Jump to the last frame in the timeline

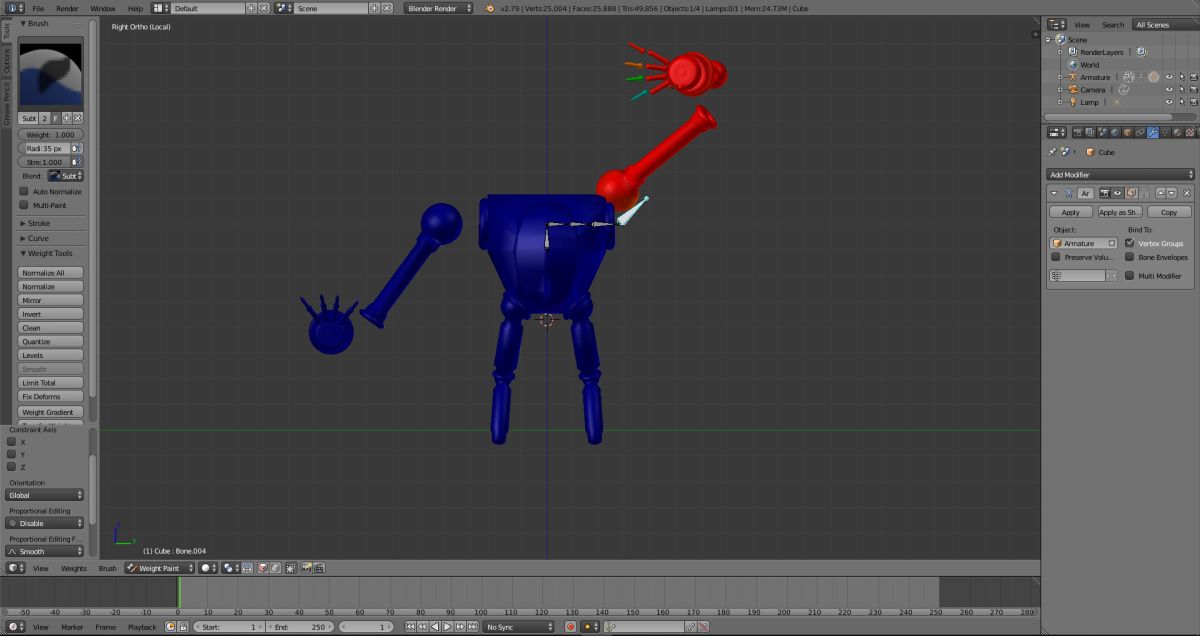pos(473,627)
